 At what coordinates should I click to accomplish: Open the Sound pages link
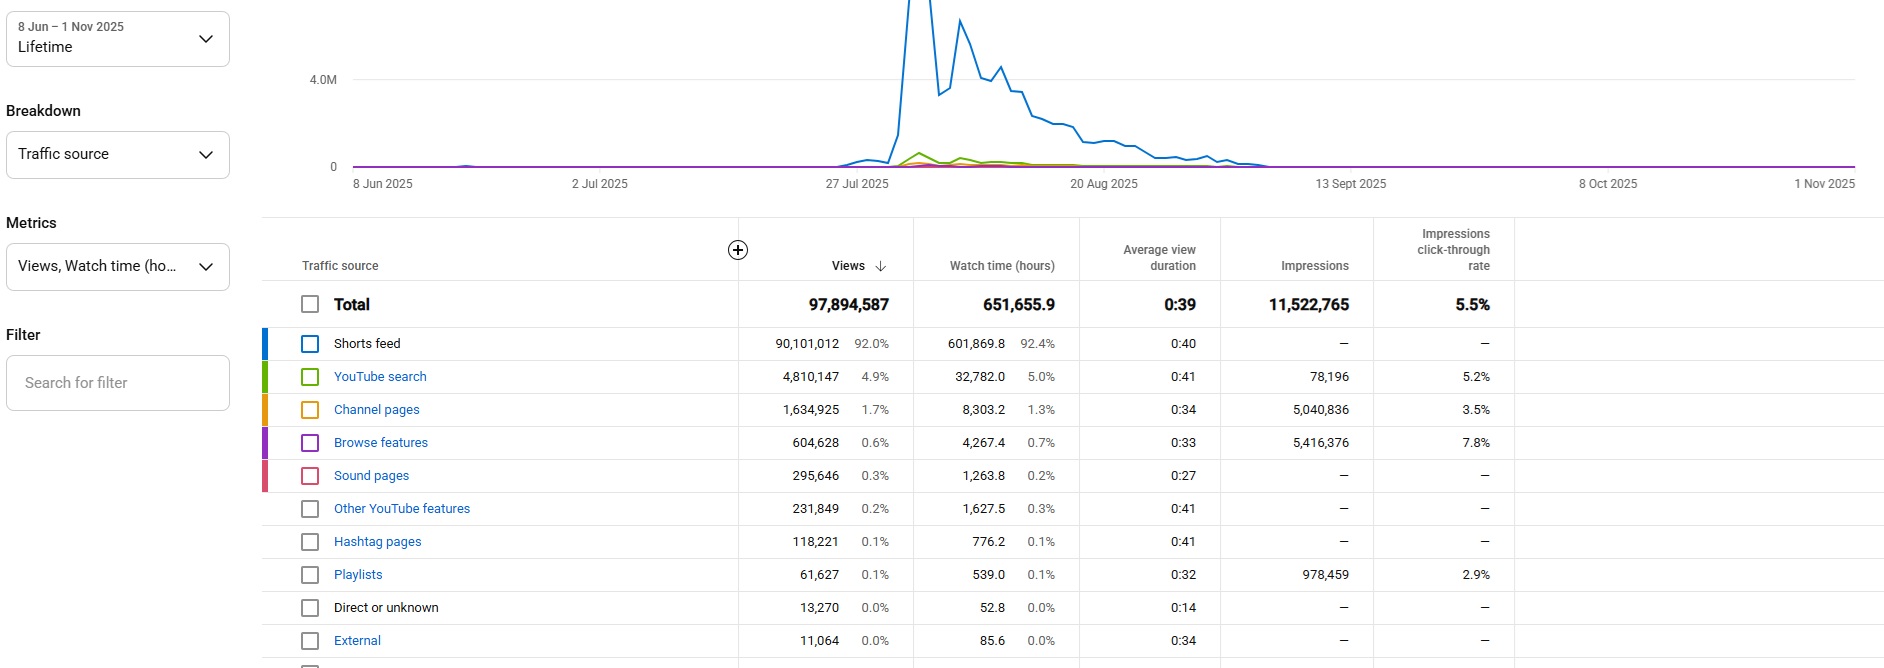pos(371,476)
